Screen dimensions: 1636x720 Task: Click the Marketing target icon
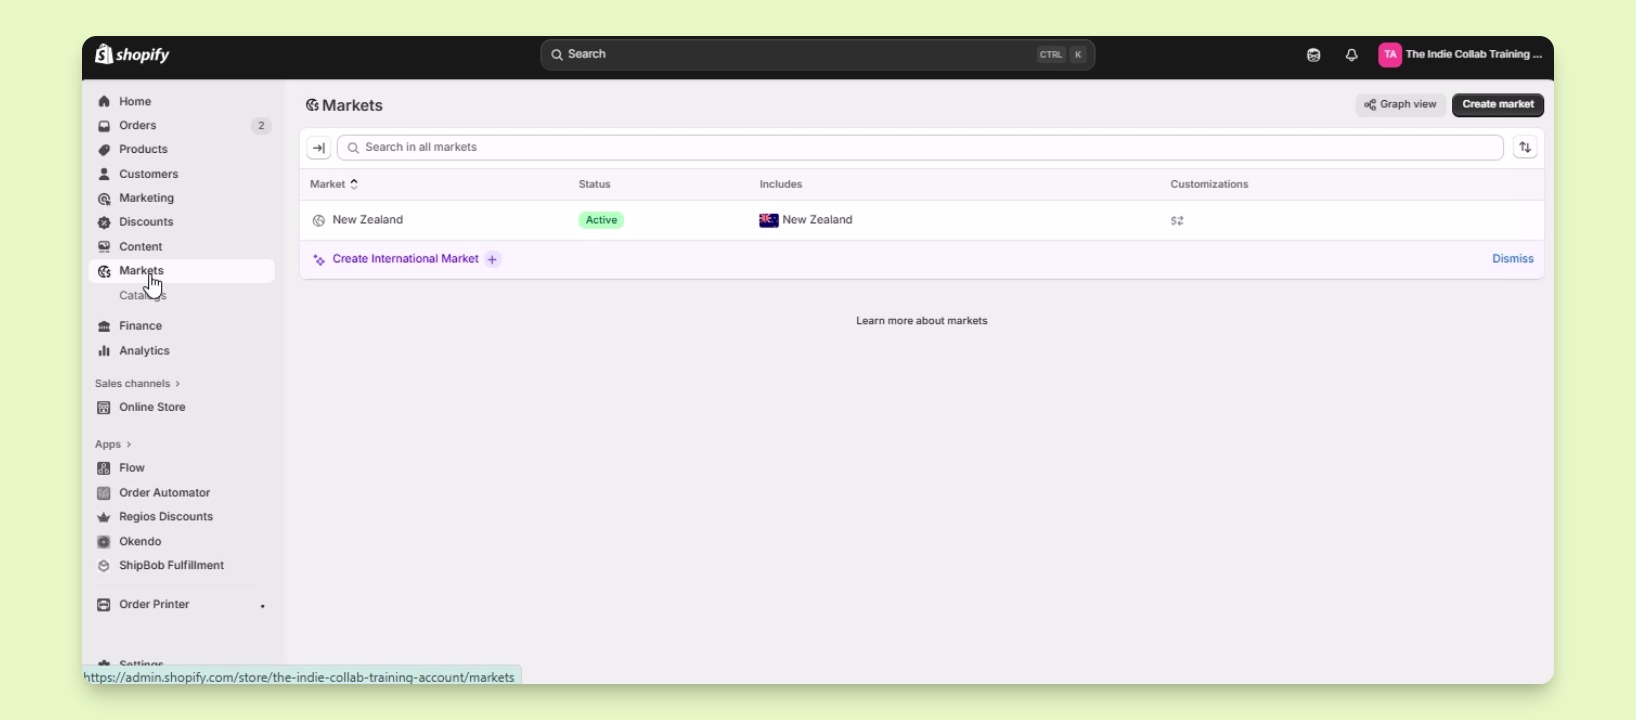pyautogui.click(x=104, y=199)
